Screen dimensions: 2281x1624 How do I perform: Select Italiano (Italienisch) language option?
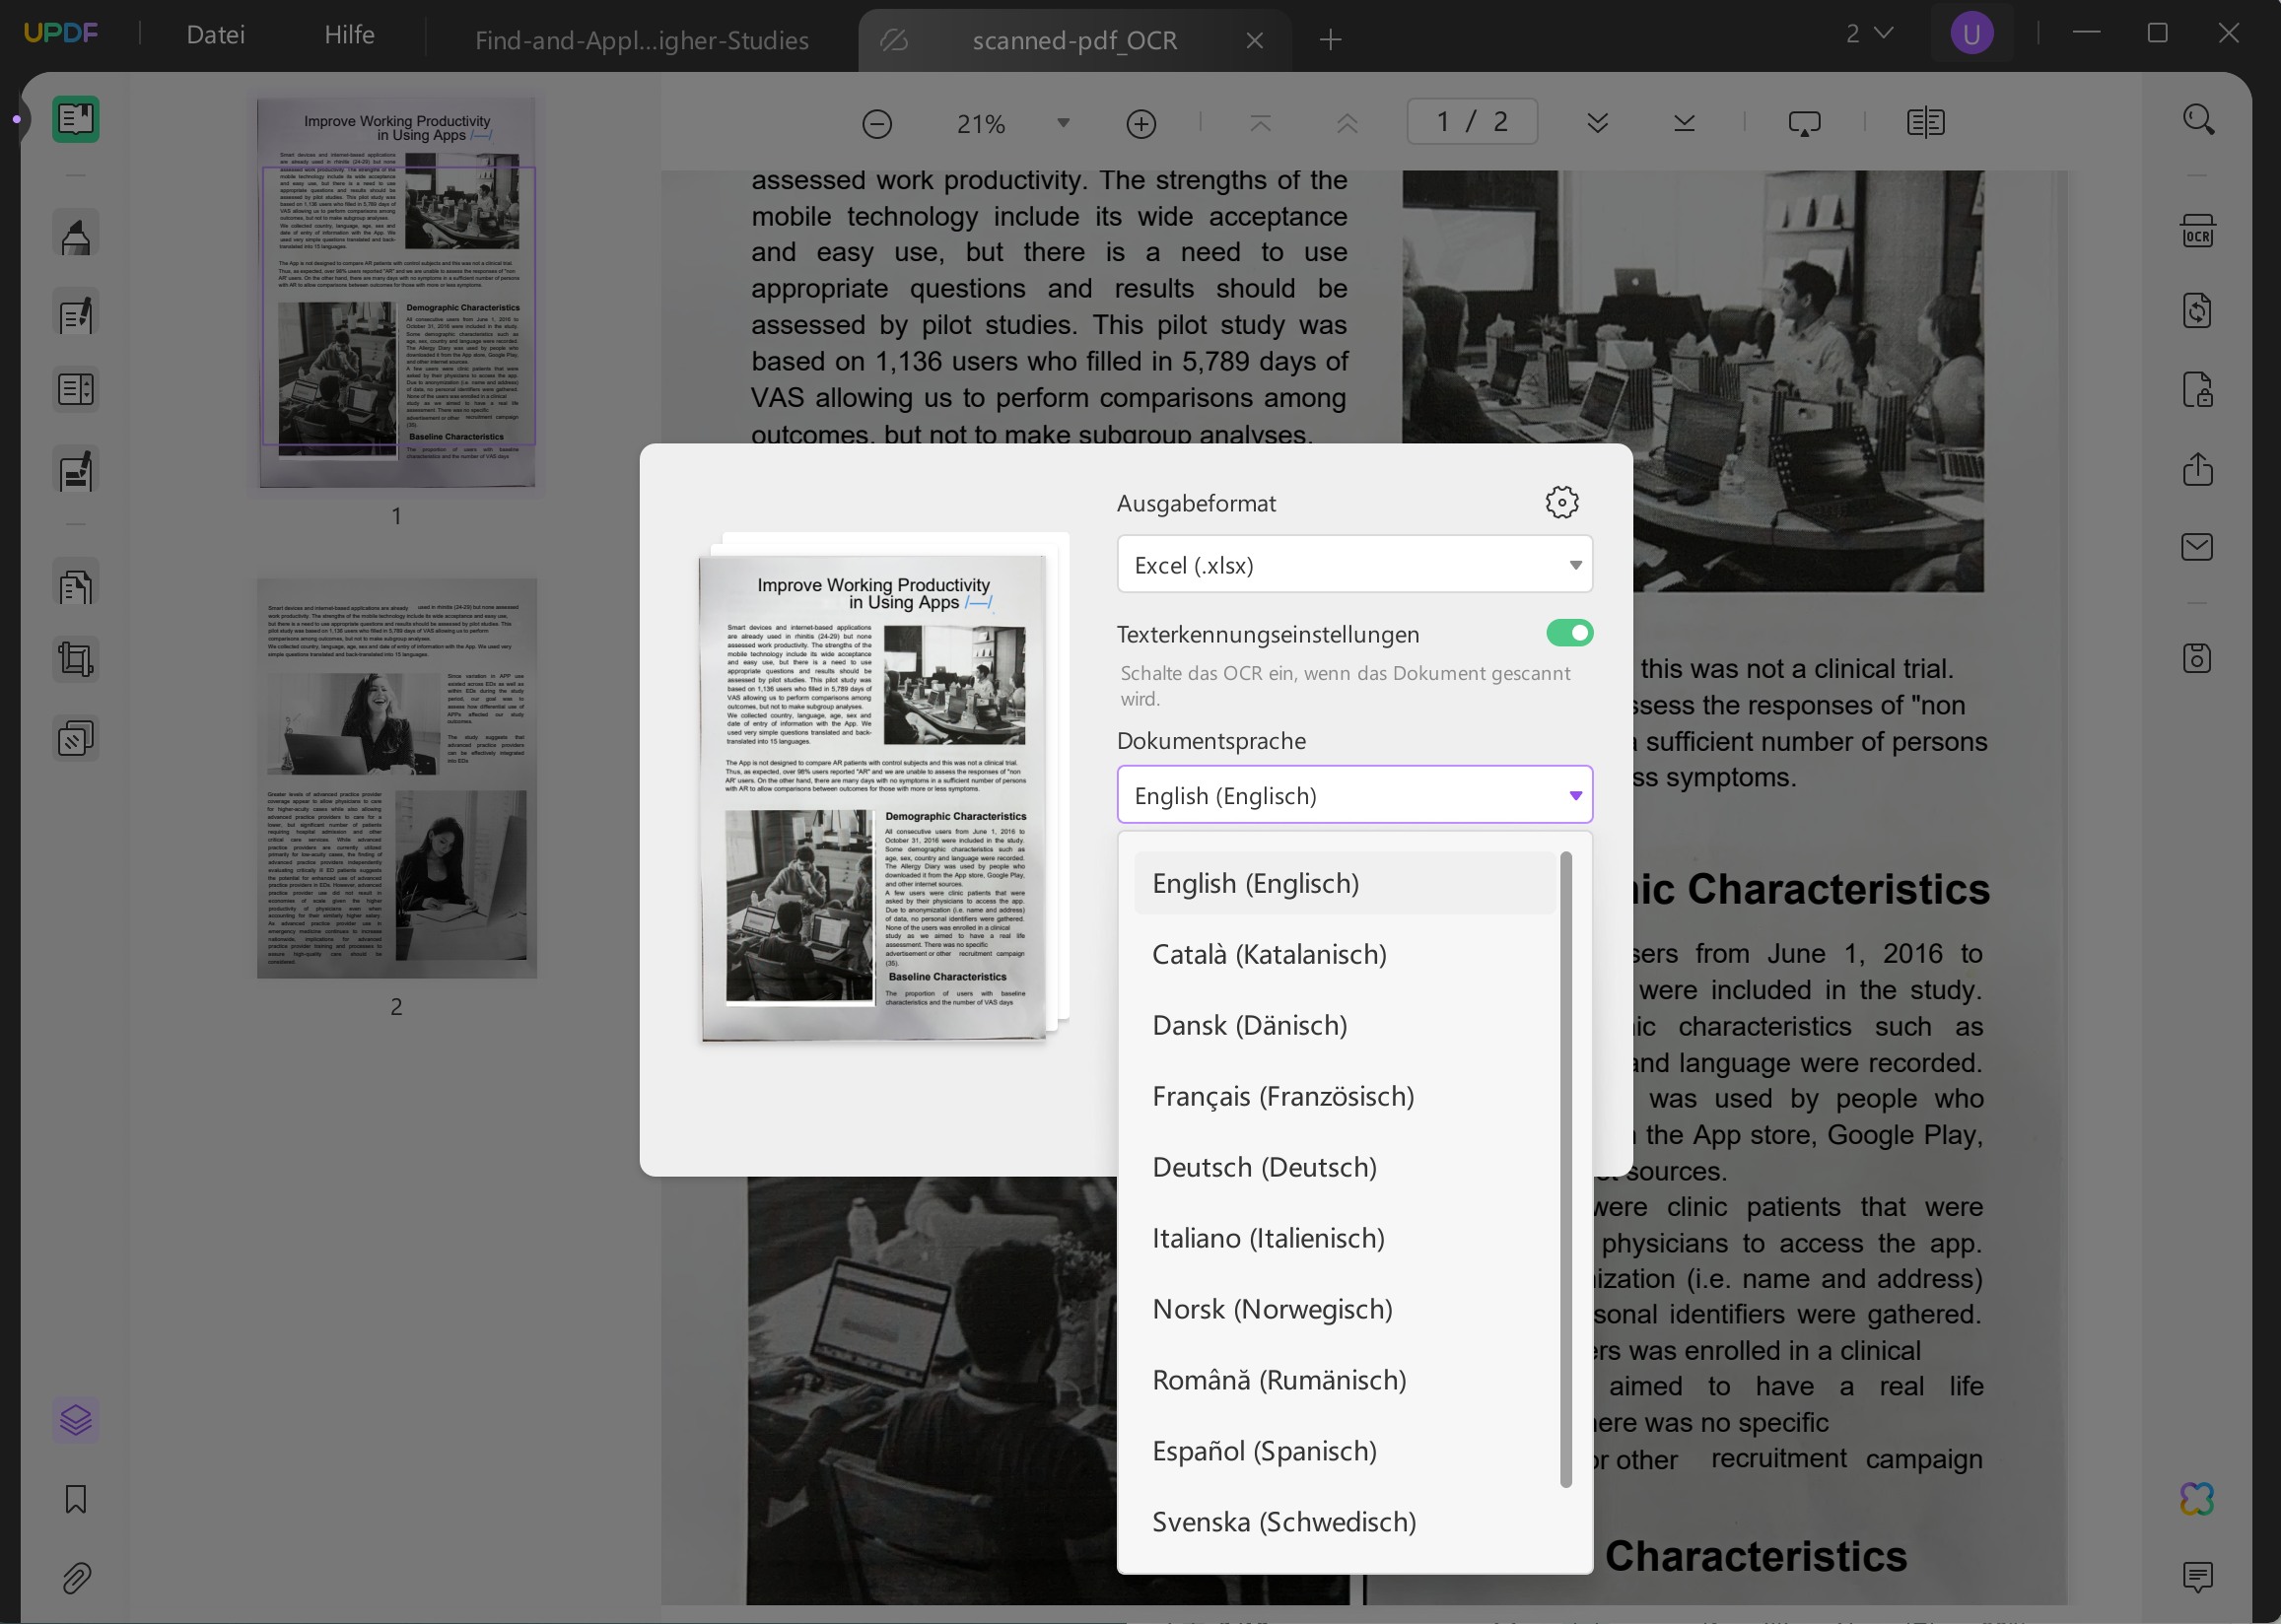[1343, 1238]
